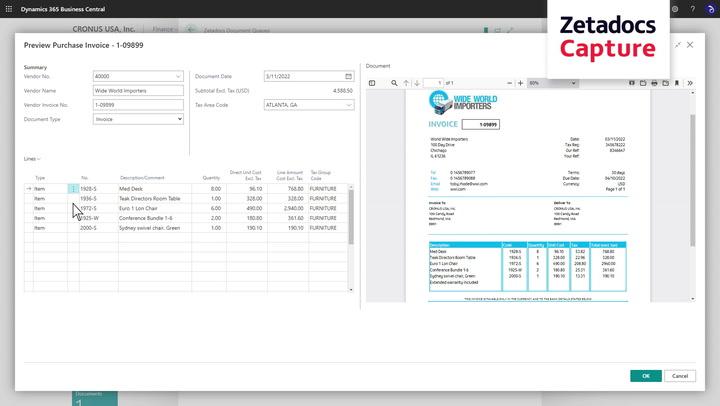The image size is (720, 406).
Task: Open the Vendor No. dropdown
Action: tap(178, 76)
